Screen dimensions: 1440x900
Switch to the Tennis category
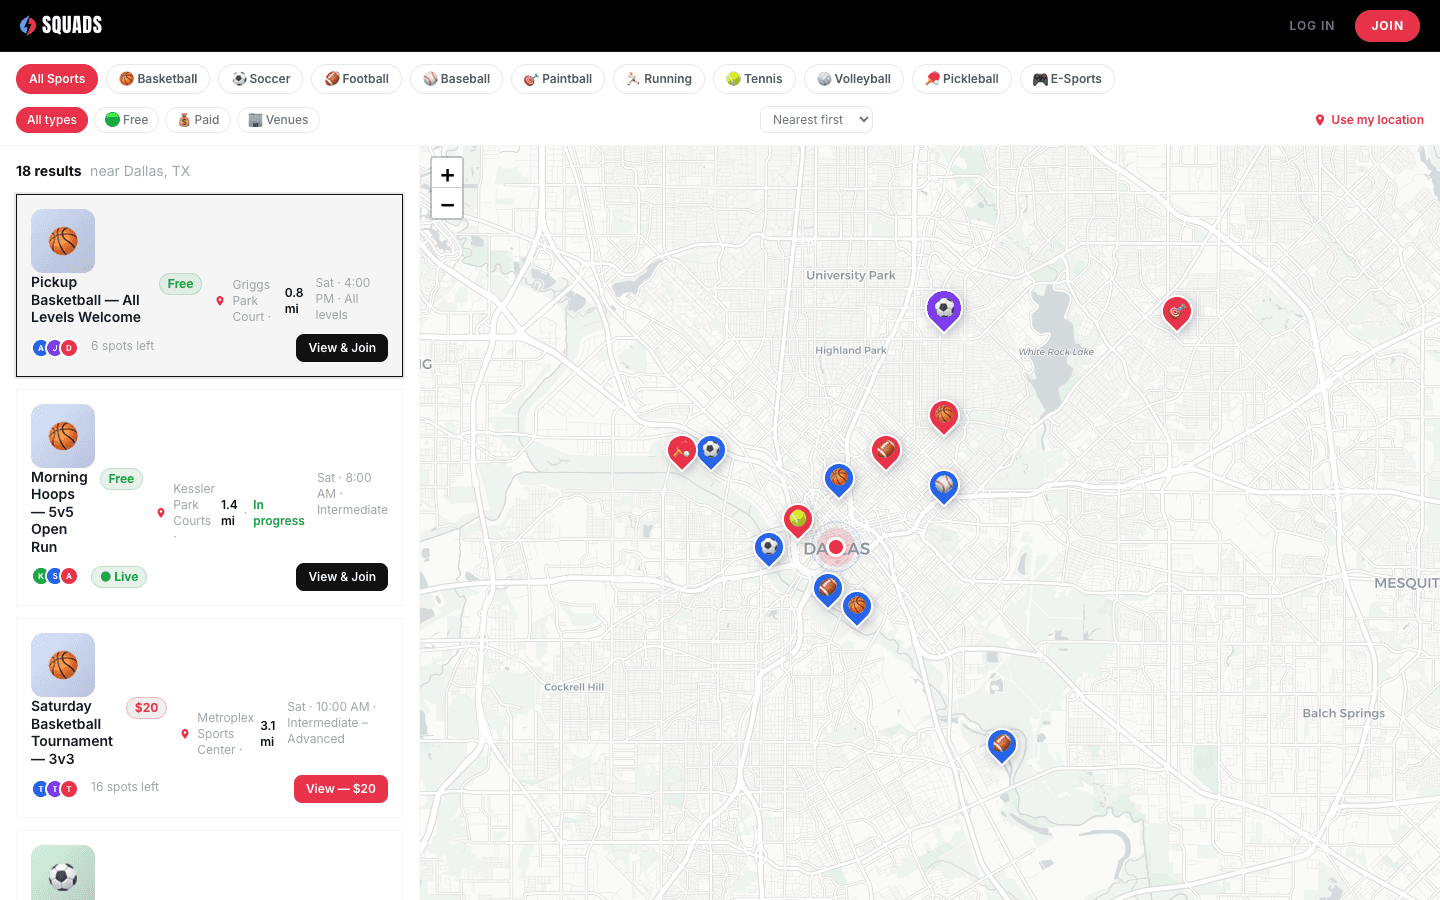754,78
